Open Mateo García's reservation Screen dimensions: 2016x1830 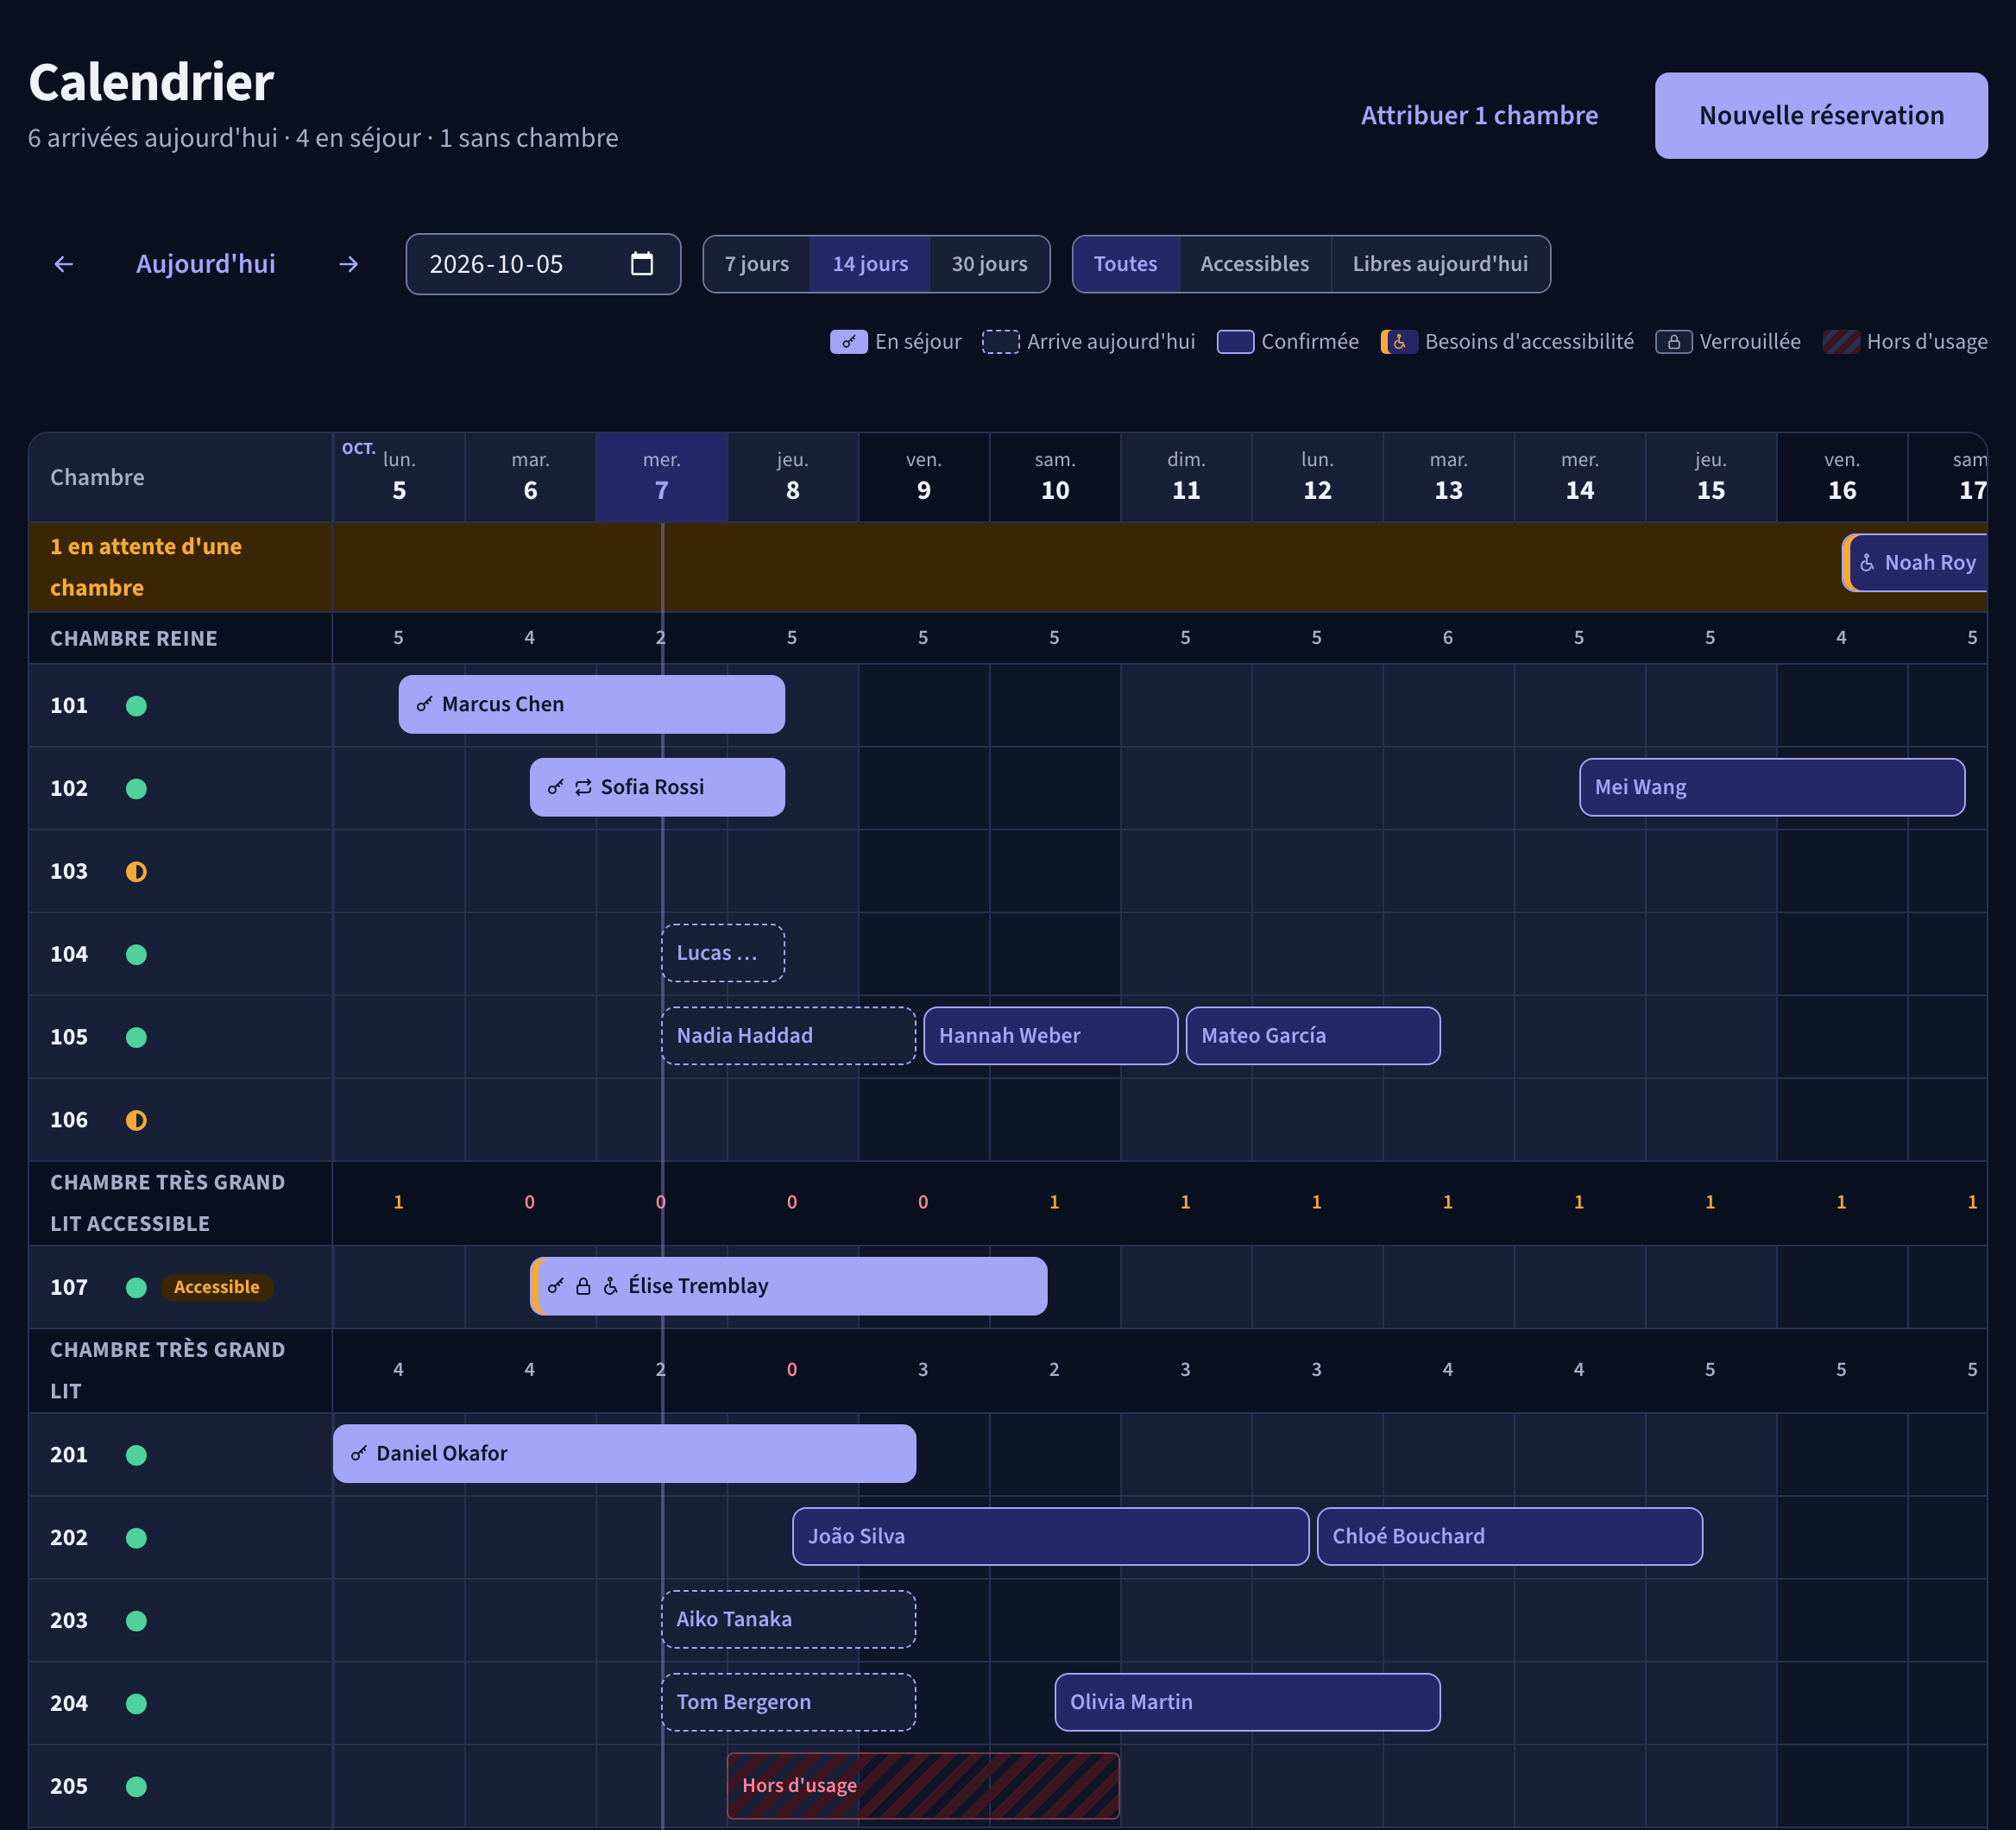[x=1313, y=1036]
